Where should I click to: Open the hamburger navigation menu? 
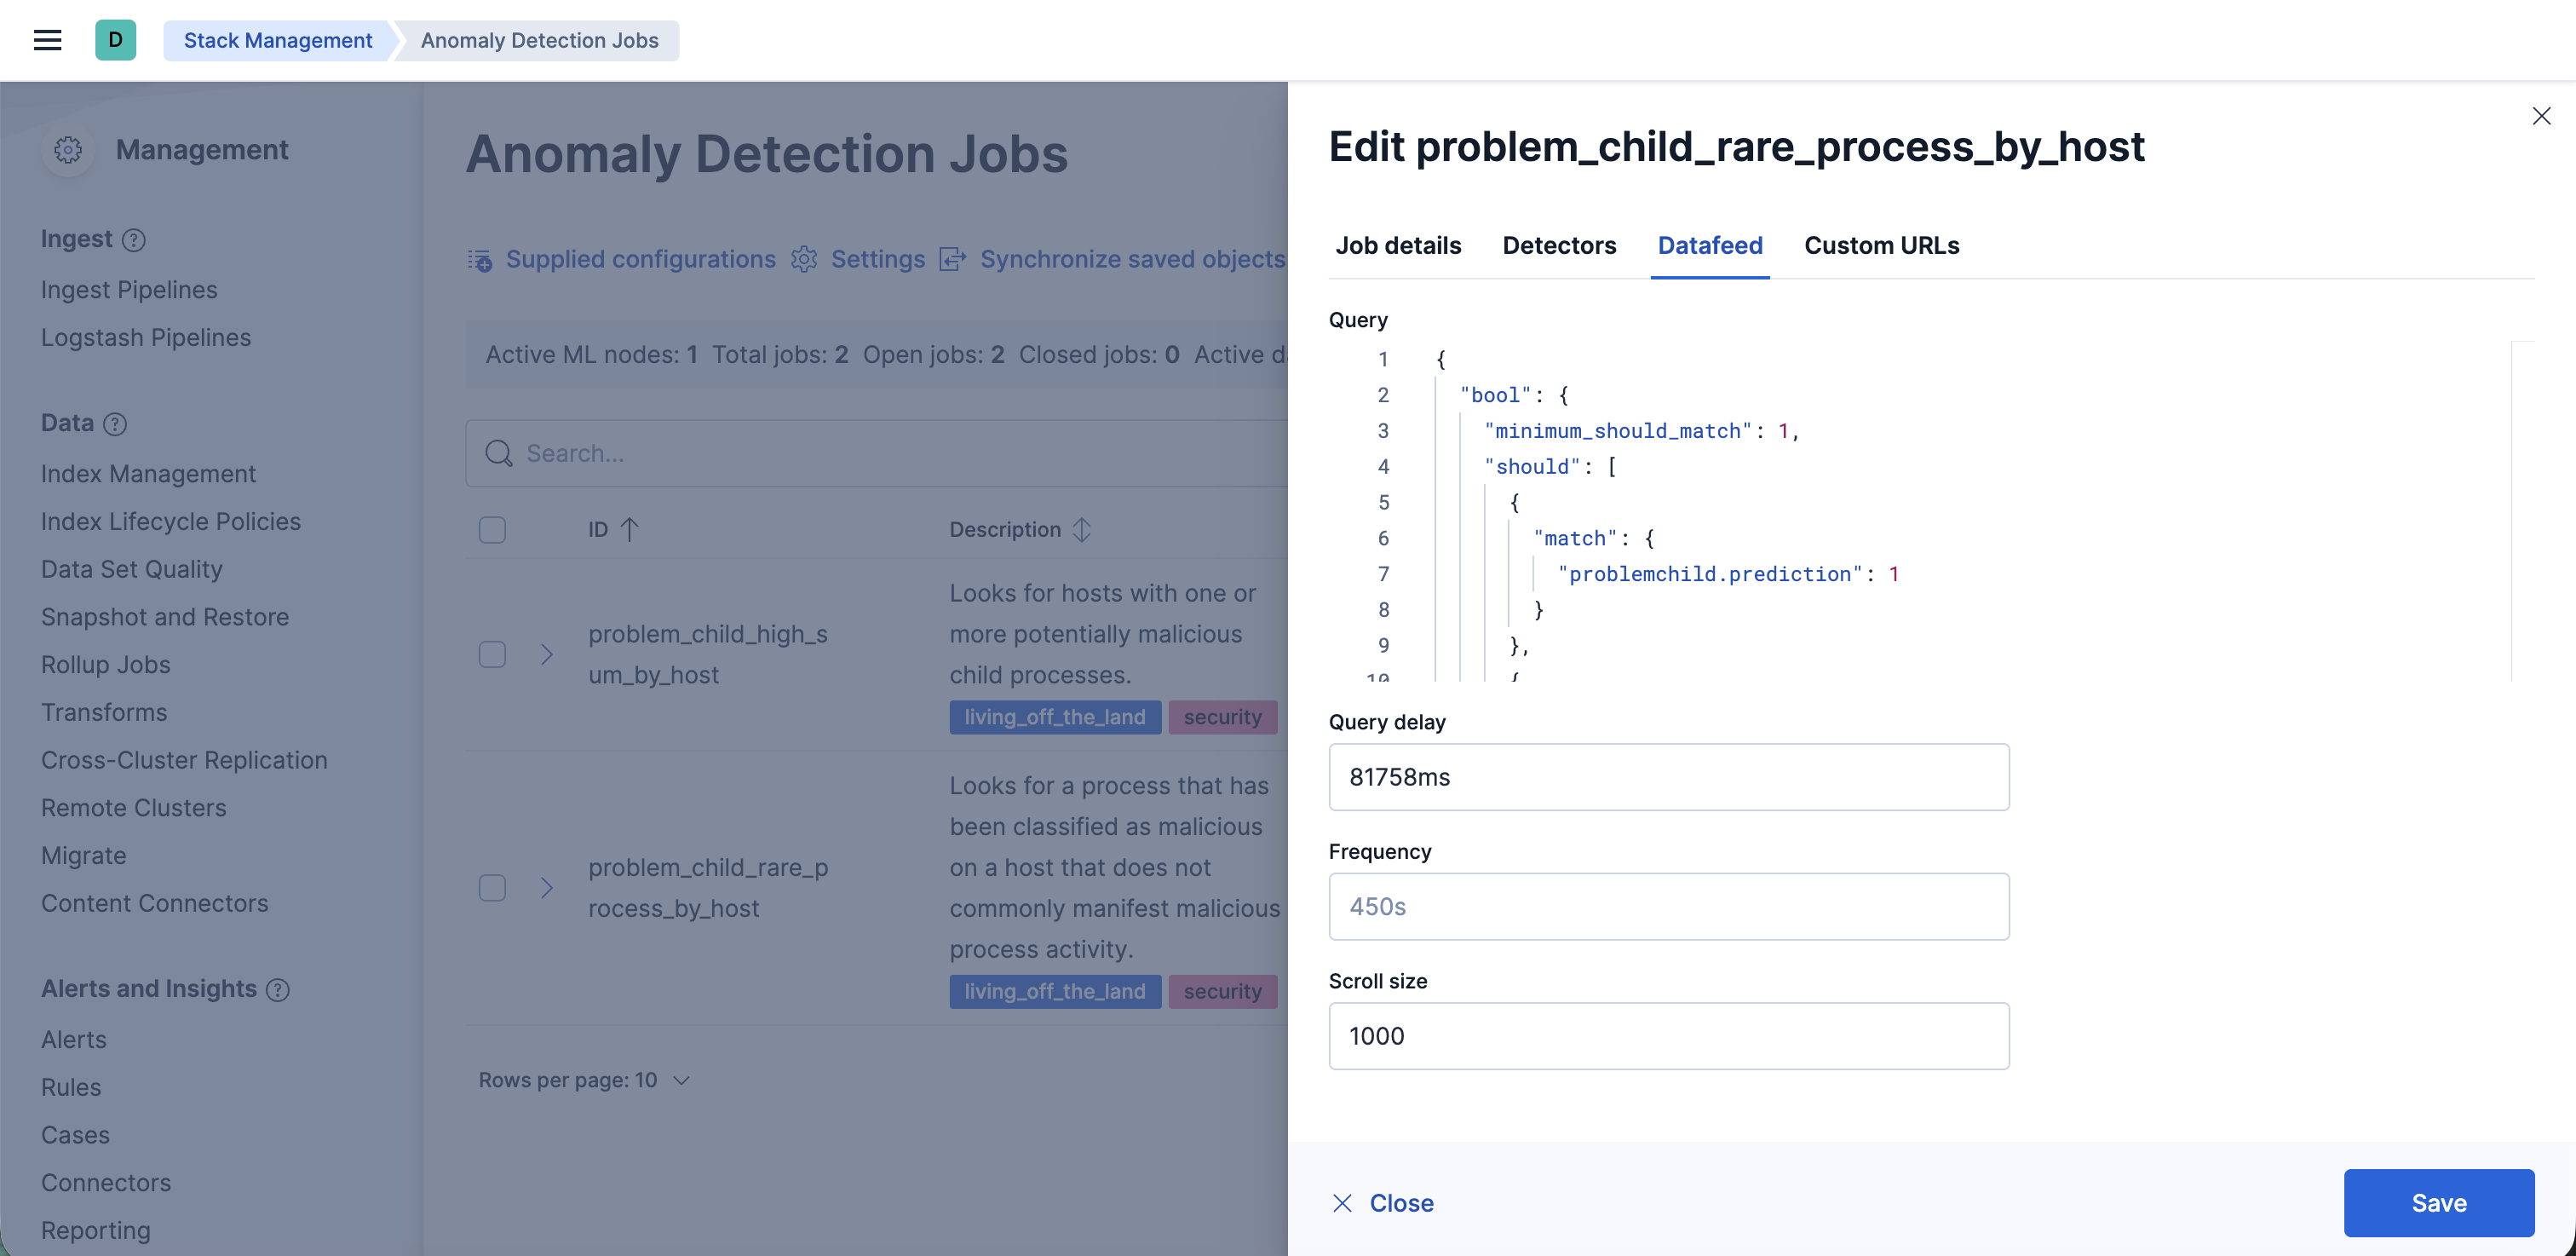[x=47, y=40]
